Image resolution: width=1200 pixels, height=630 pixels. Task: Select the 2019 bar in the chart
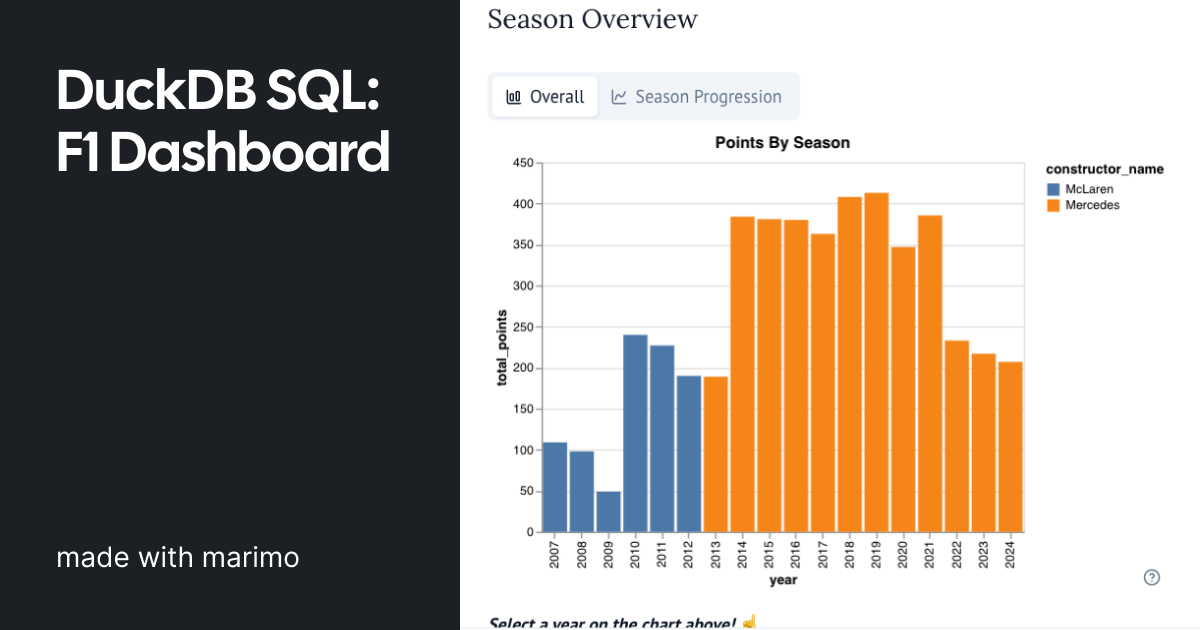[x=876, y=362]
